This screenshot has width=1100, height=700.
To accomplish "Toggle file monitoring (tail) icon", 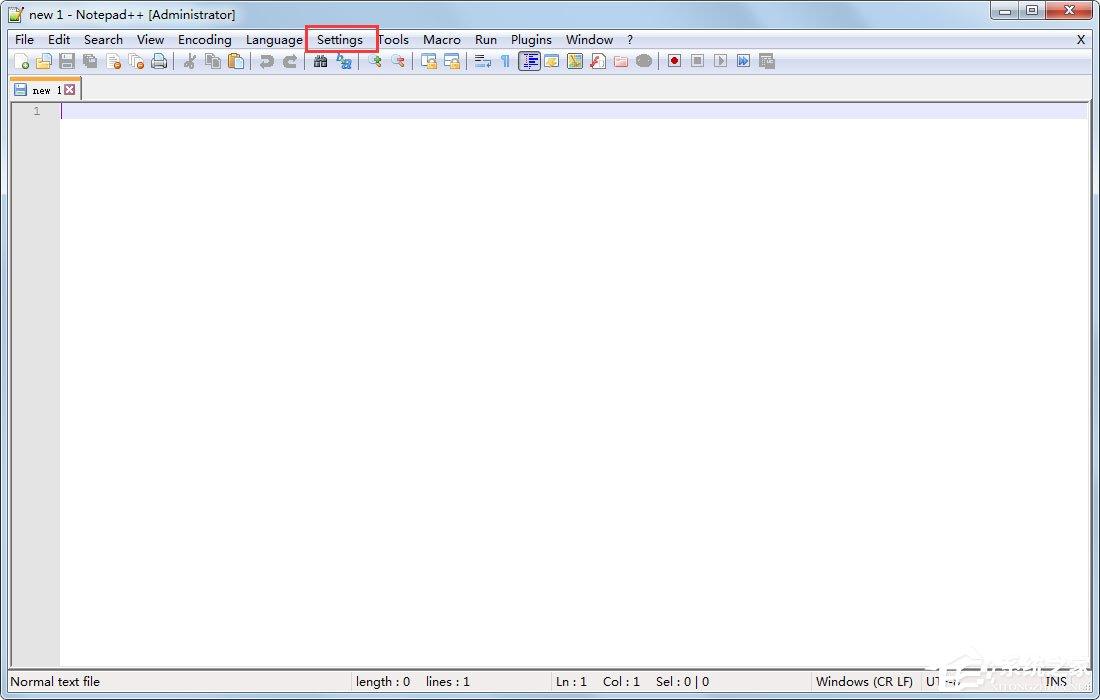I will [644, 62].
